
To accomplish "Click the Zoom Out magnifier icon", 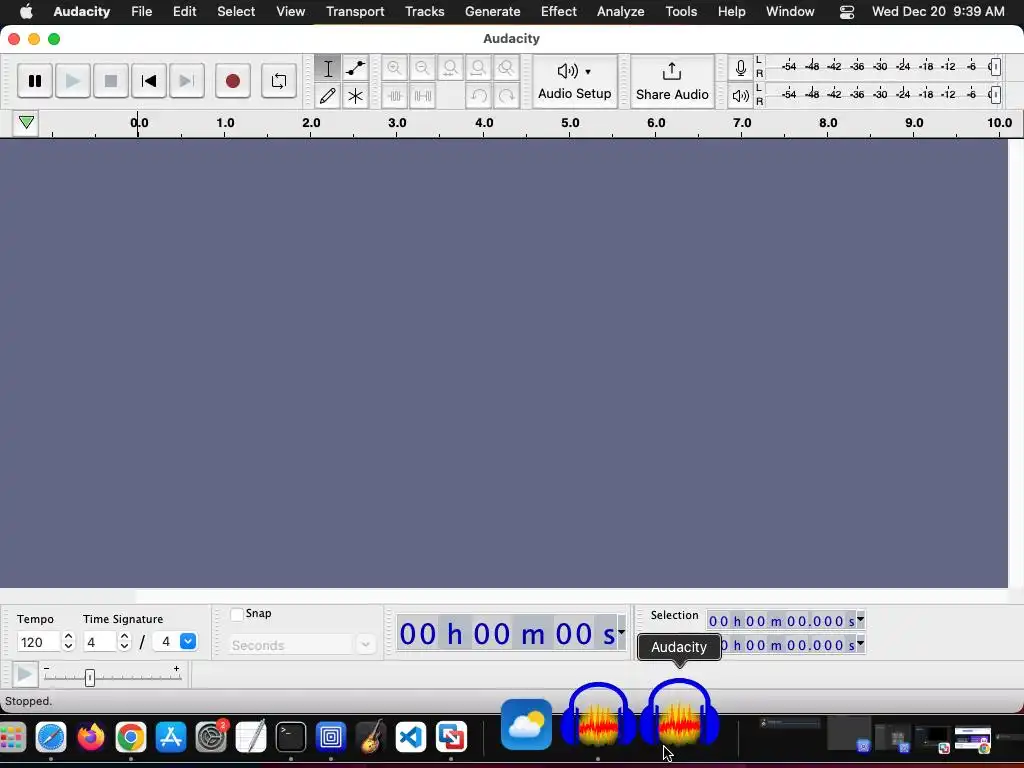I will (x=423, y=68).
